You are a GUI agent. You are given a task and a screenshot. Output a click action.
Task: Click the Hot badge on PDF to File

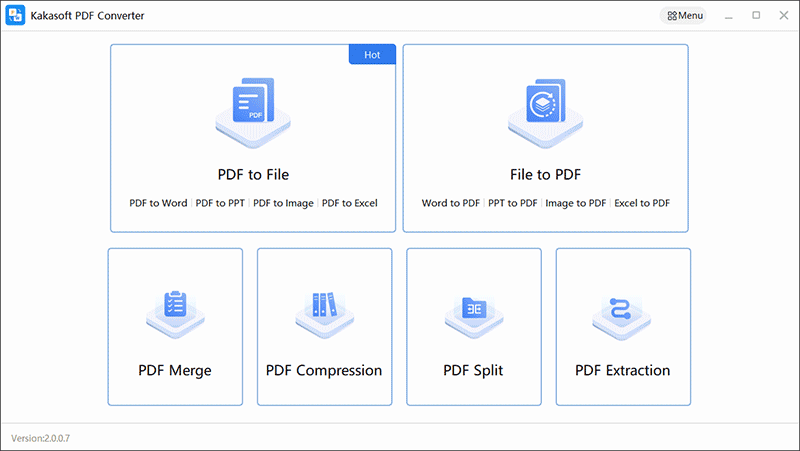[x=372, y=55]
